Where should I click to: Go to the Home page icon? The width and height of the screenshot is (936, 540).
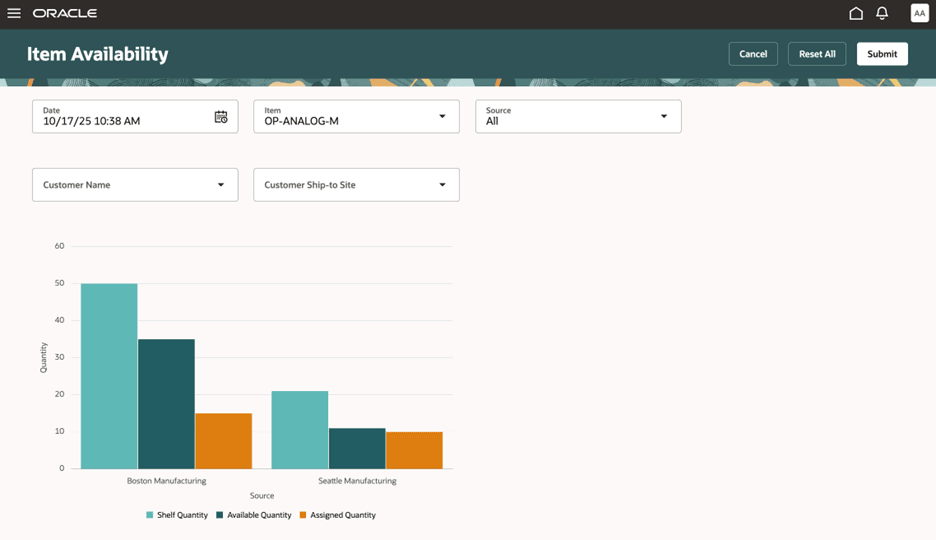[856, 13]
